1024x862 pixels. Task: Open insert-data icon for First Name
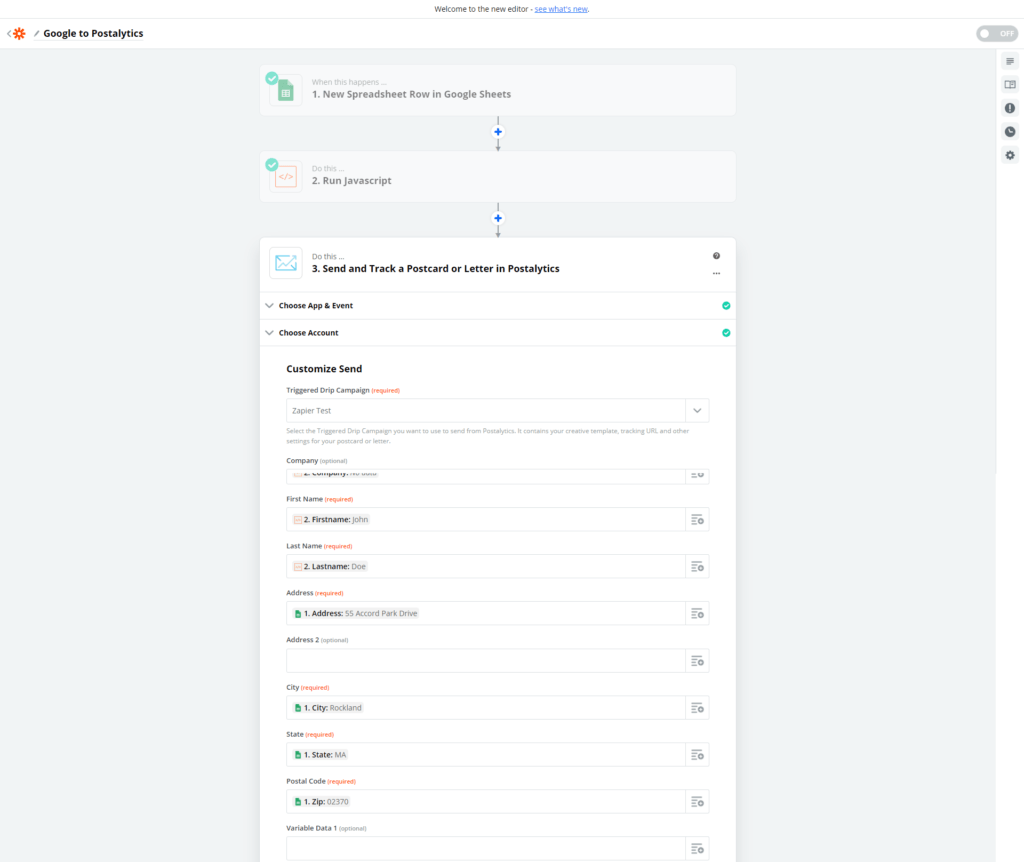[x=697, y=520]
